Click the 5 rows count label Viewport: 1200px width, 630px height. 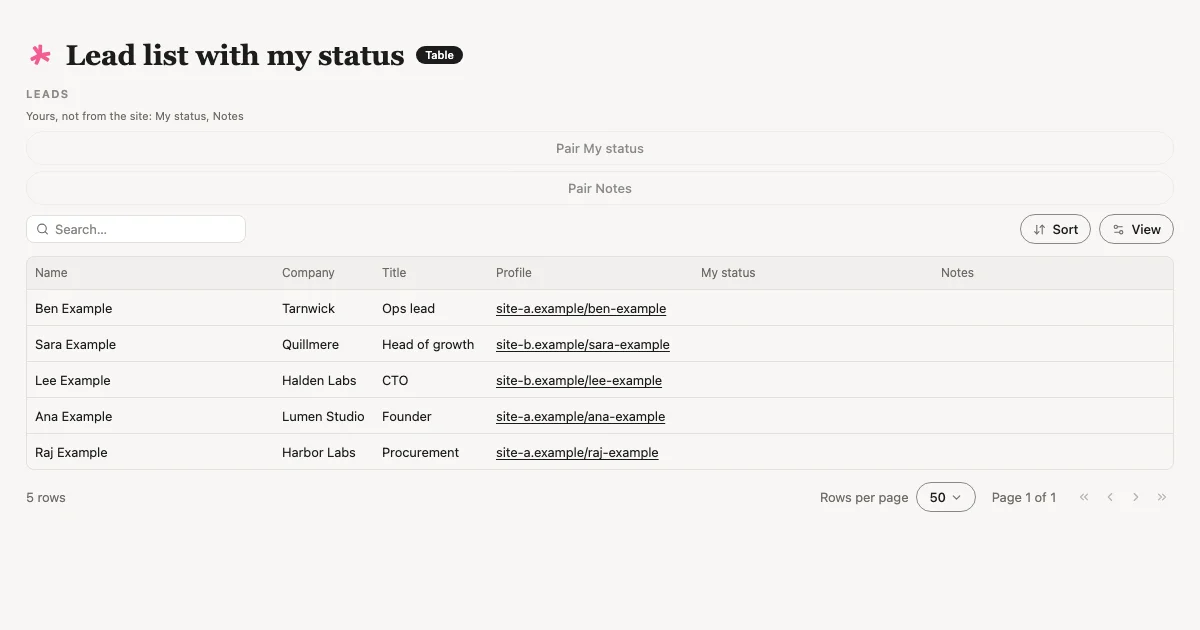pos(46,497)
